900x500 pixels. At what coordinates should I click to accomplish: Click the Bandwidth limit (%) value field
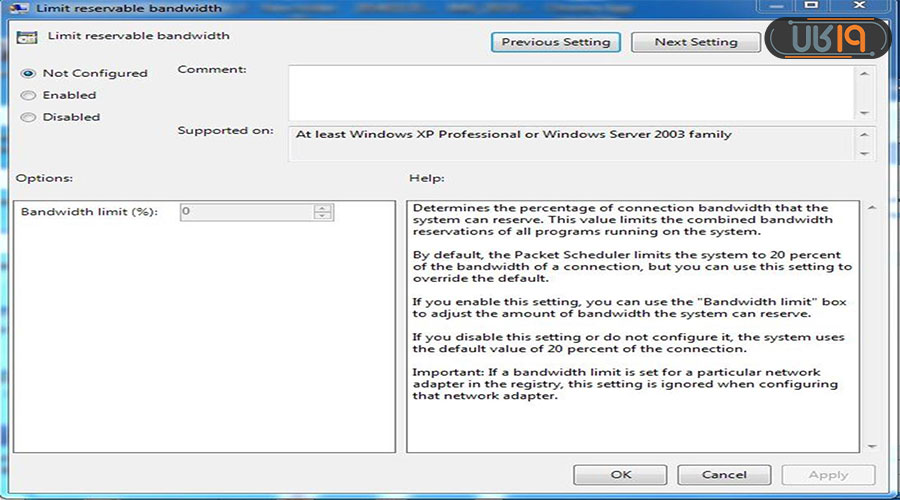[246, 212]
